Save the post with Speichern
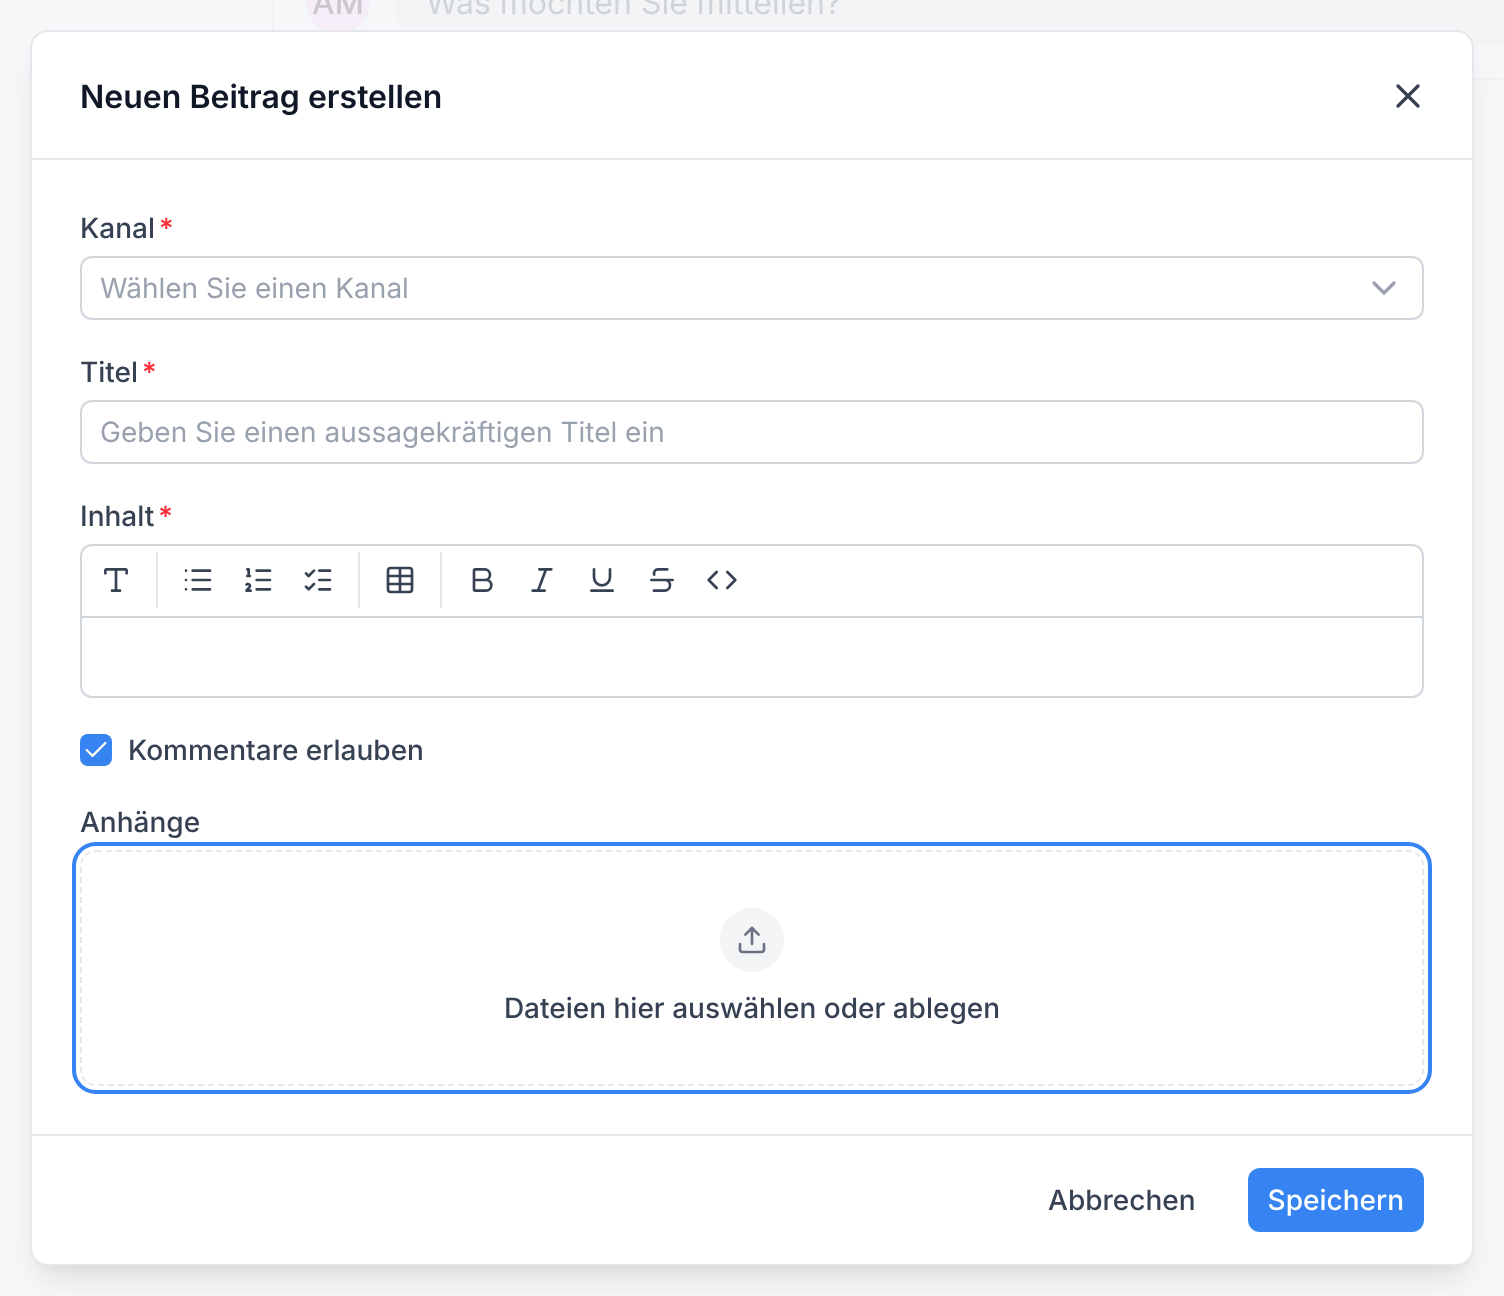This screenshot has height=1296, width=1504. click(1336, 1200)
